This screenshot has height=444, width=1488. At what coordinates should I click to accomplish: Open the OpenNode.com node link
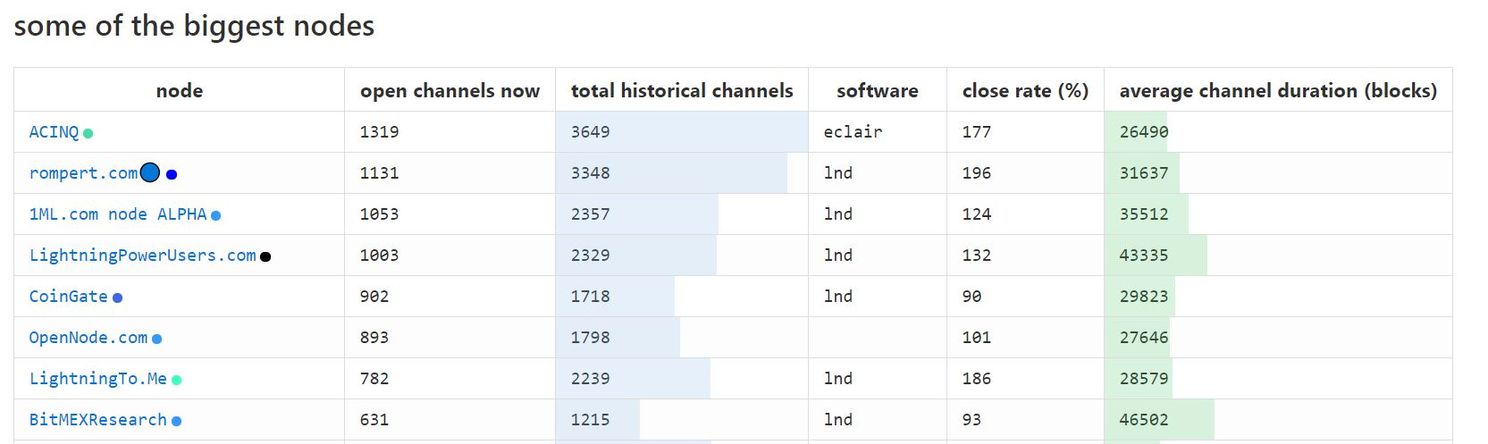point(88,337)
